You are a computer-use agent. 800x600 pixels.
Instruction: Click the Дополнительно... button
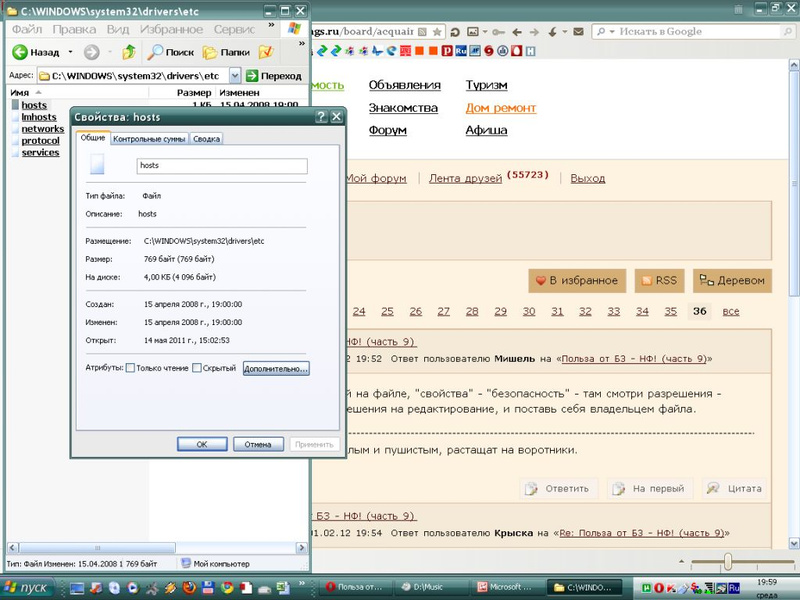(x=276, y=368)
